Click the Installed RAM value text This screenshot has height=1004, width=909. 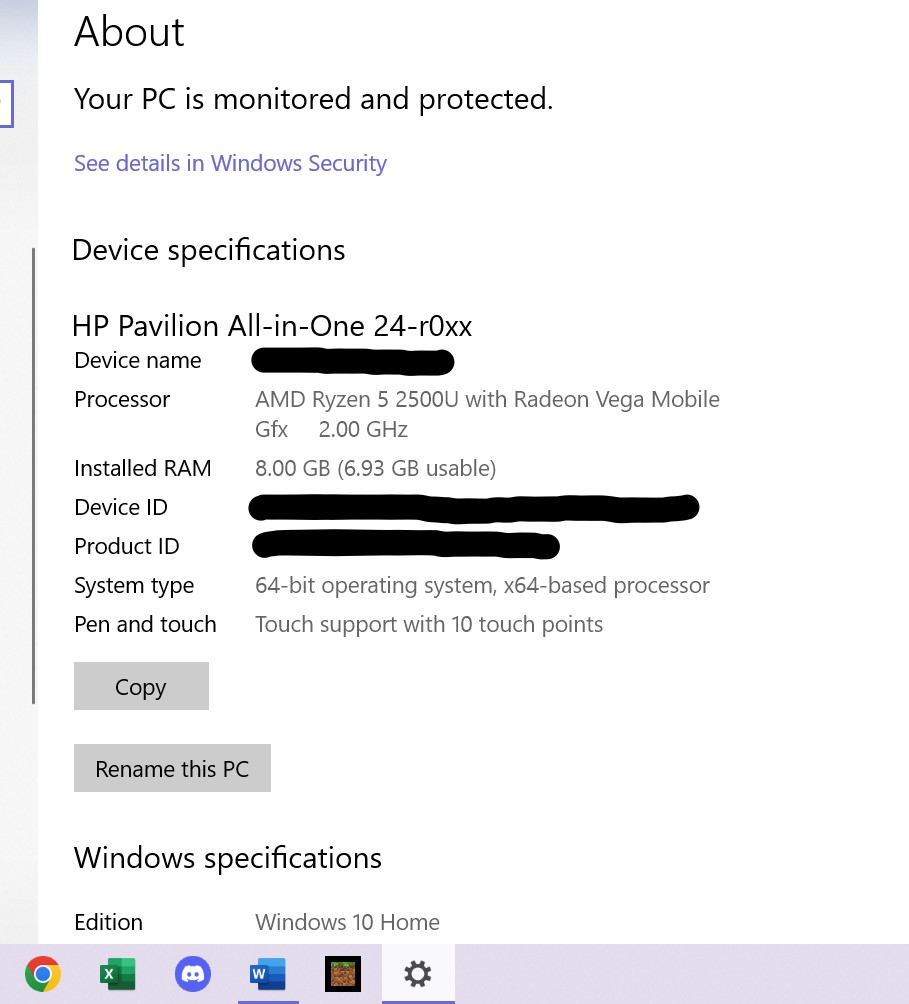pos(375,467)
